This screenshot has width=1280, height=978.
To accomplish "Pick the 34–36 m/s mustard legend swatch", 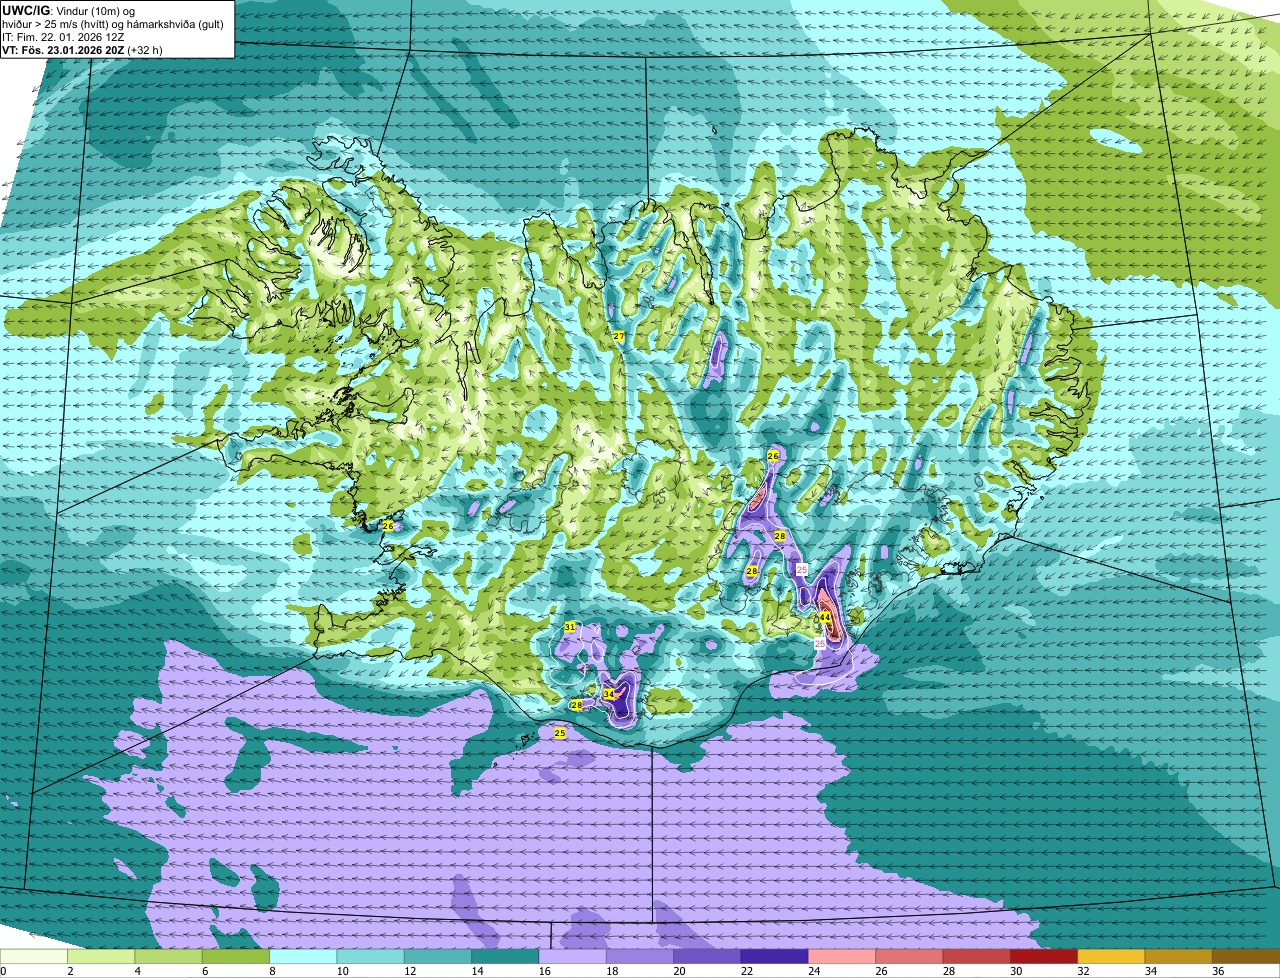I will 1179,957.
